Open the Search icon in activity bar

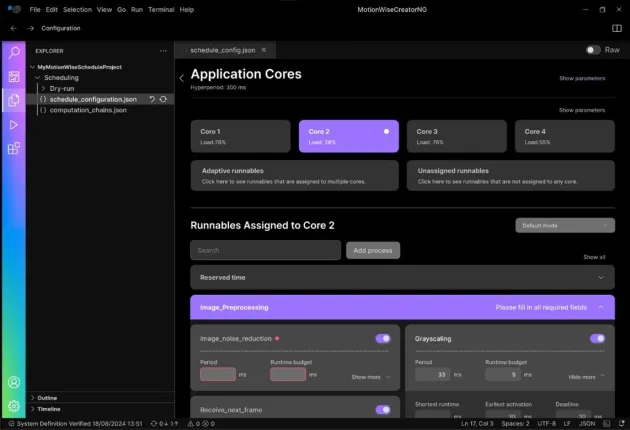(x=14, y=52)
